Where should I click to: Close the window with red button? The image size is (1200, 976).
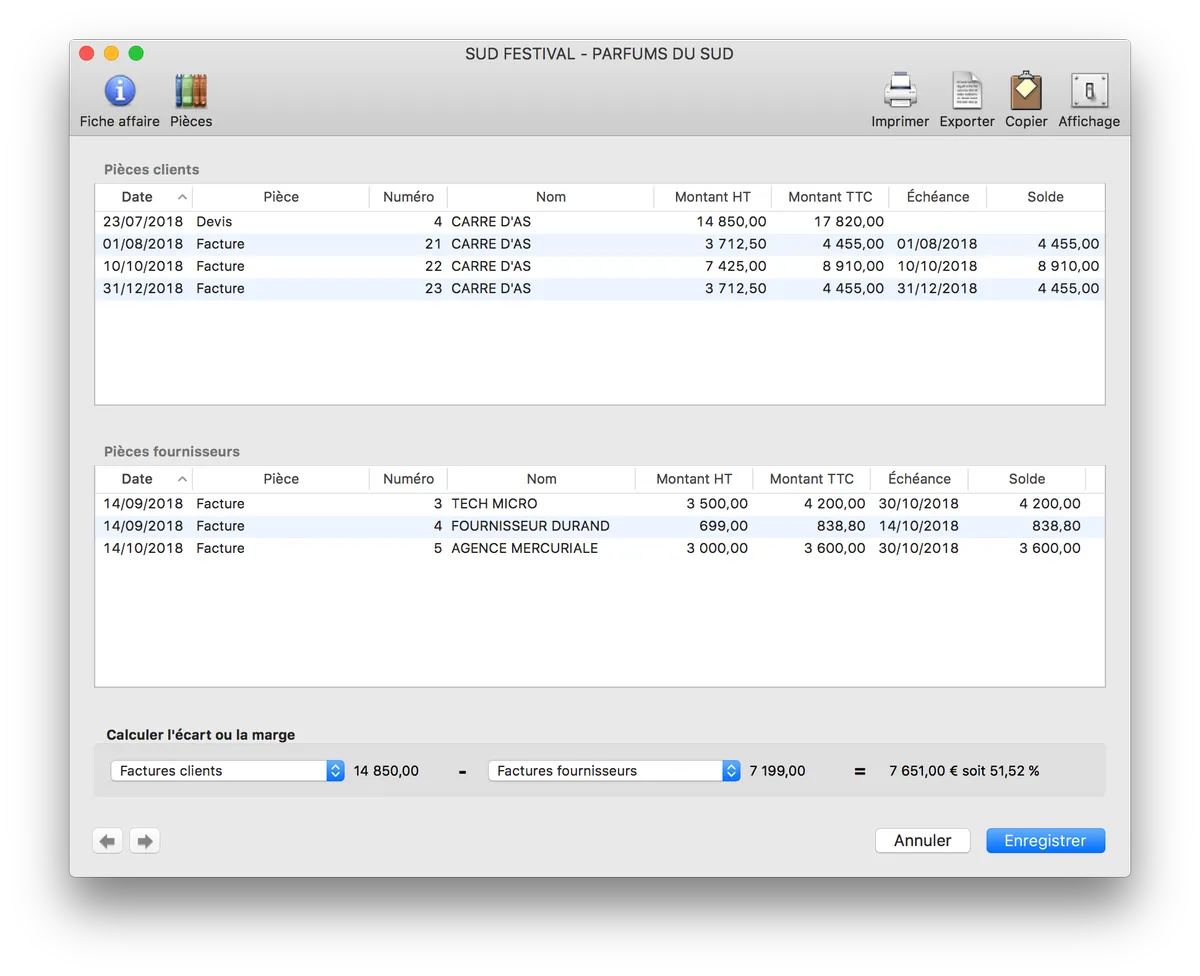(x=87, y=54)
